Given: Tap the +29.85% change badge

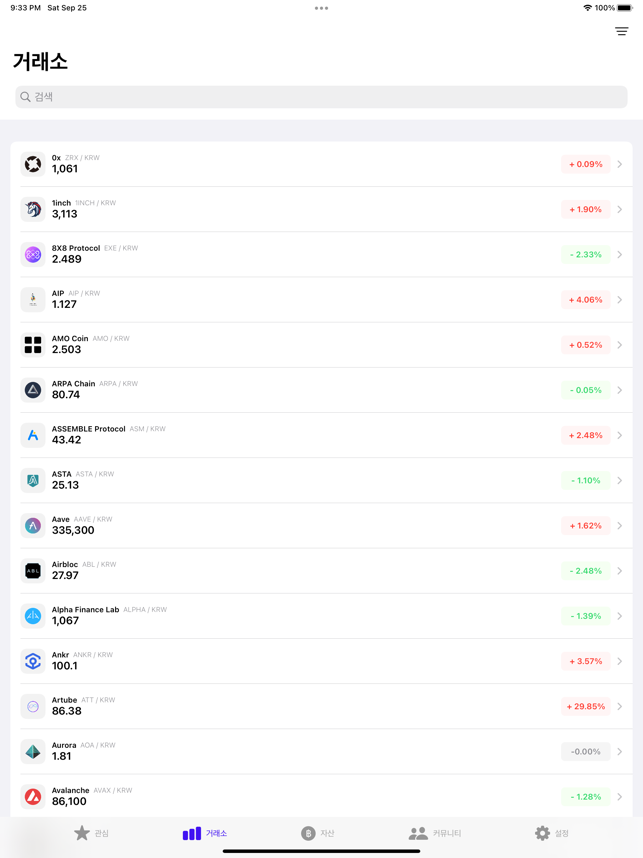Looking at the screenshot, I should pyautogui.click(x=586, y=706).
